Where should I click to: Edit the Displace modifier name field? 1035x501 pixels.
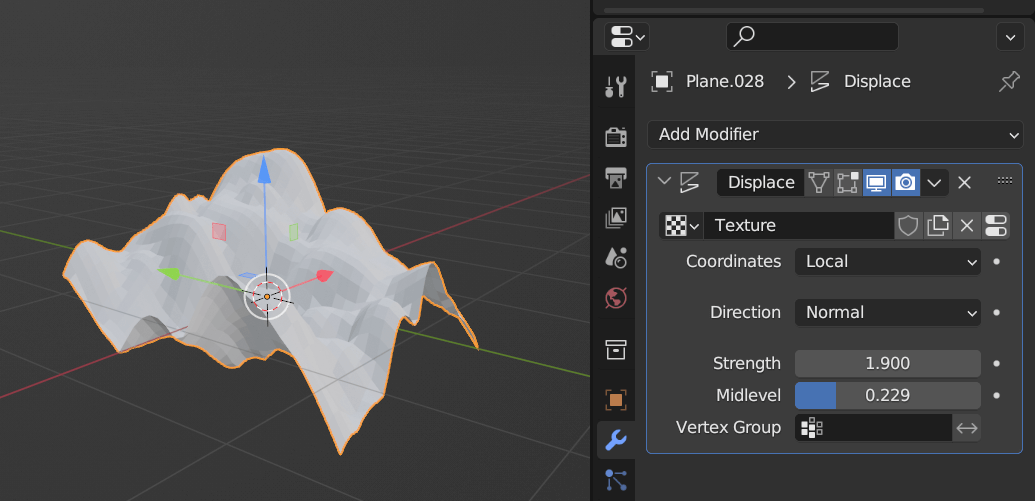tap(760, 182)
